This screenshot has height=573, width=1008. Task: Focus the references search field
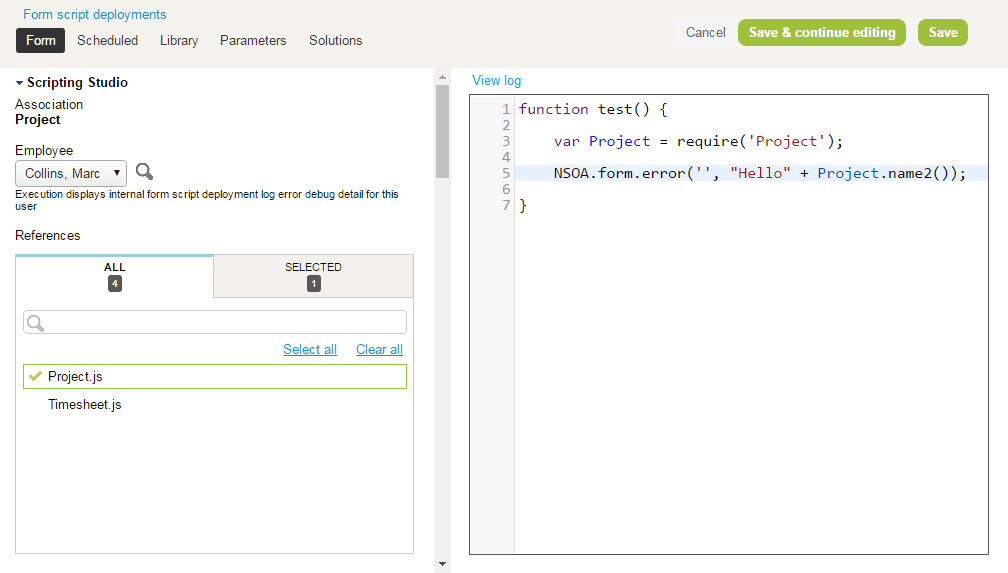coord(215,322)
